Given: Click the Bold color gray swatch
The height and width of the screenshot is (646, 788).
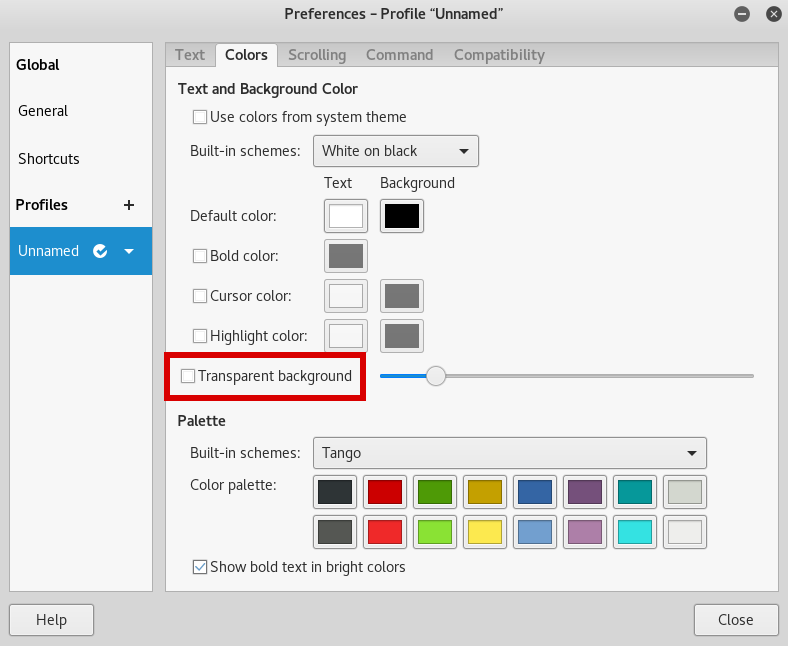Looking at the screenshot, I should [x=346, y=256].
